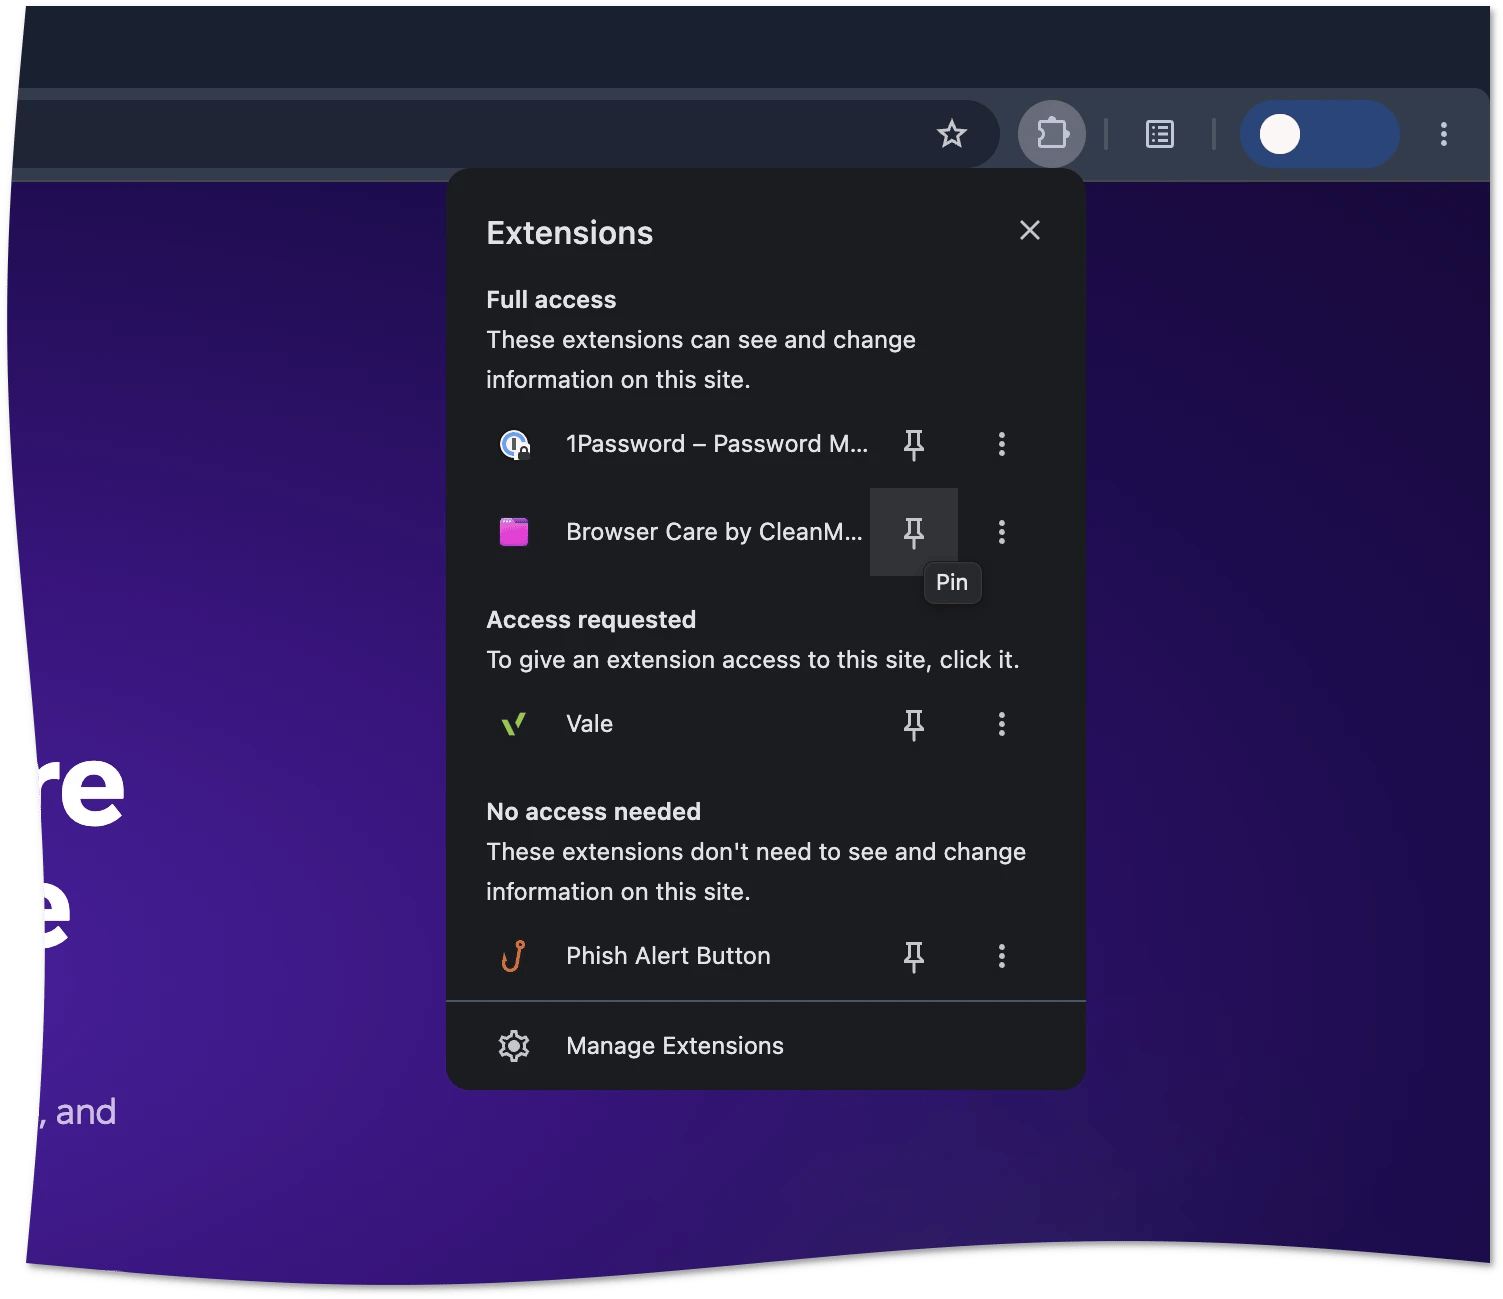
Task: Click the Manage Extensions gear icon
Action: [x=514, y=1046]
